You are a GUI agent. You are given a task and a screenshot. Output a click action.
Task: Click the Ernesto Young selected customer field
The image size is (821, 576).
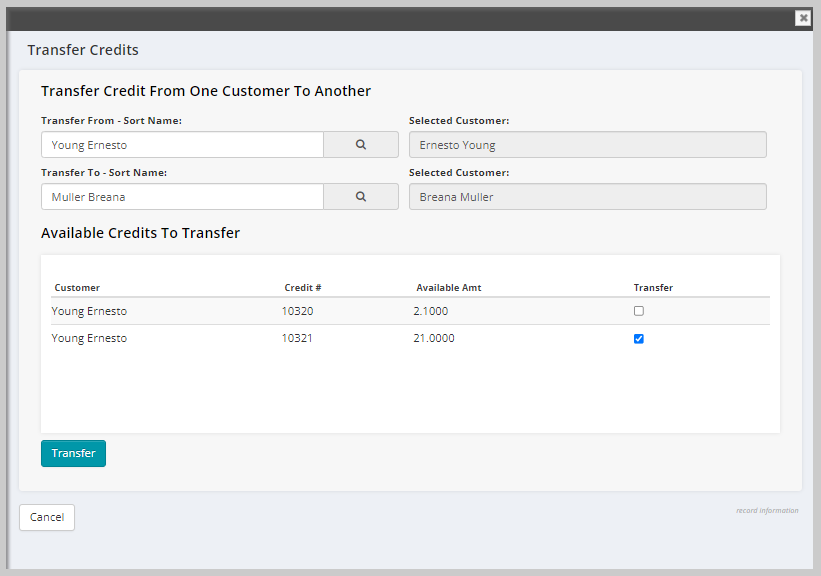point(587,145)
